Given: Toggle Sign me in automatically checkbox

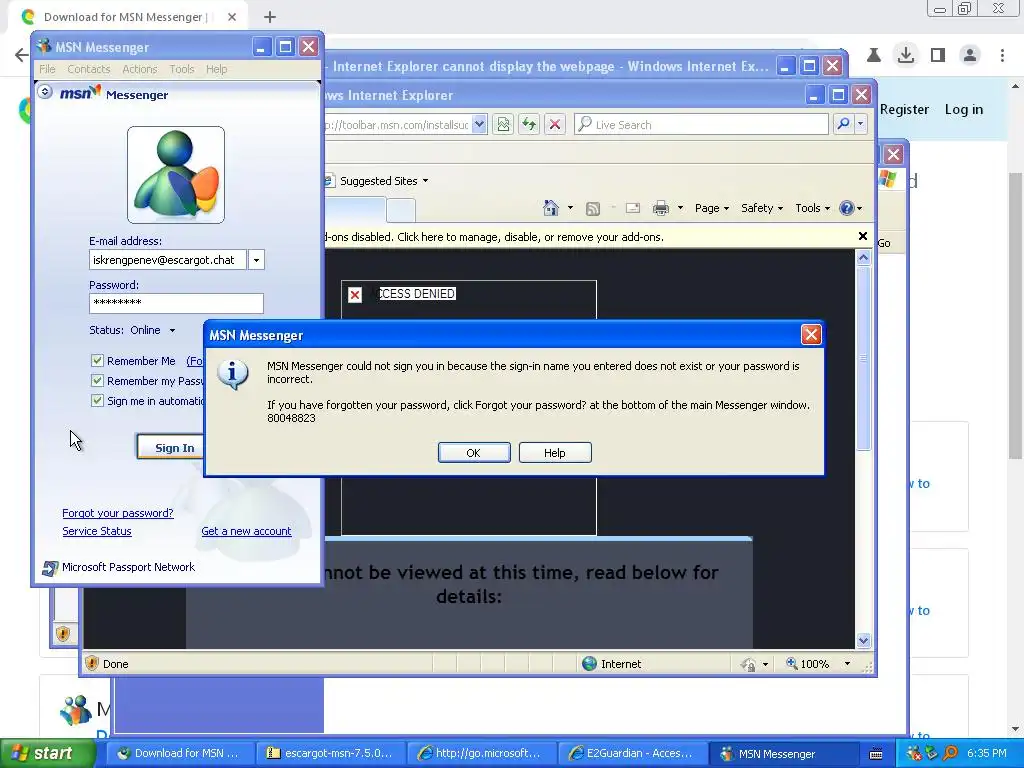Looking at the screenshot, I should pyautogui.click(x=97, y=401).
